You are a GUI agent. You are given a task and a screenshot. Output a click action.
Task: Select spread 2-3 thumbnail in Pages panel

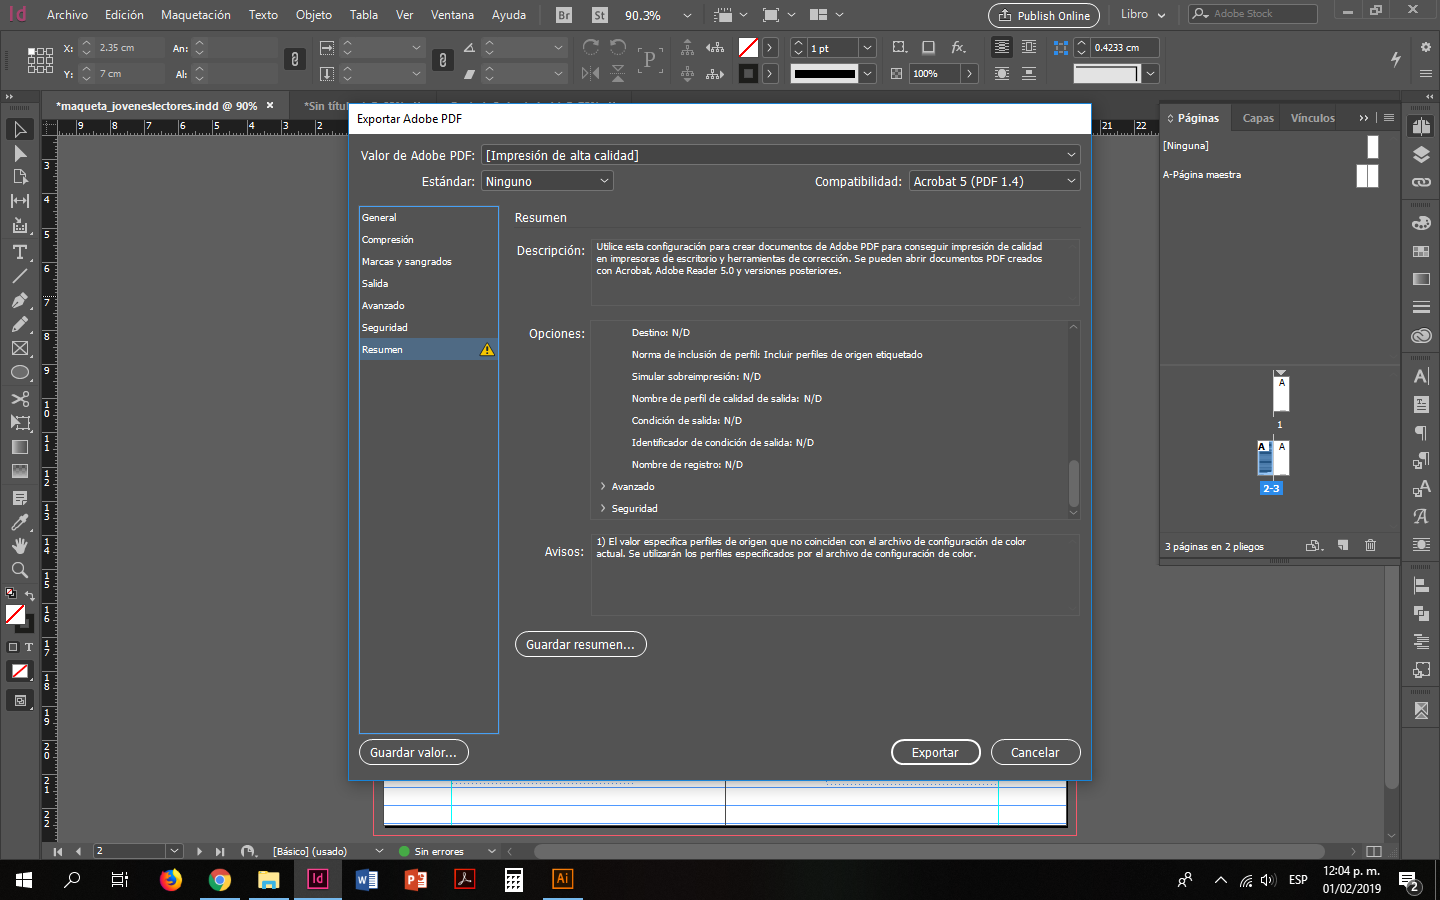coord(1272,459)
